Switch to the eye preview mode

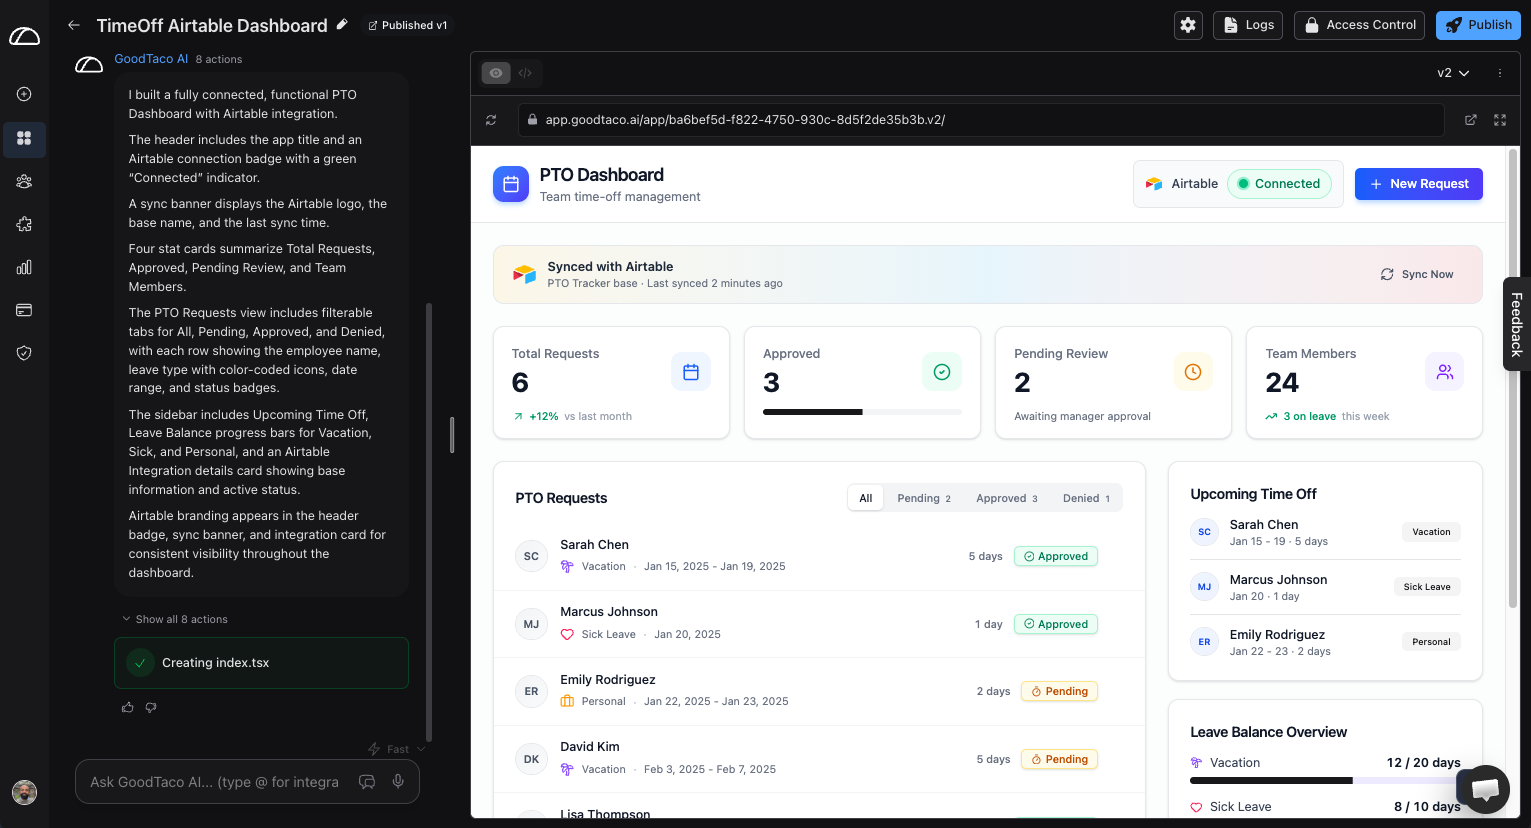pos(496,73)
